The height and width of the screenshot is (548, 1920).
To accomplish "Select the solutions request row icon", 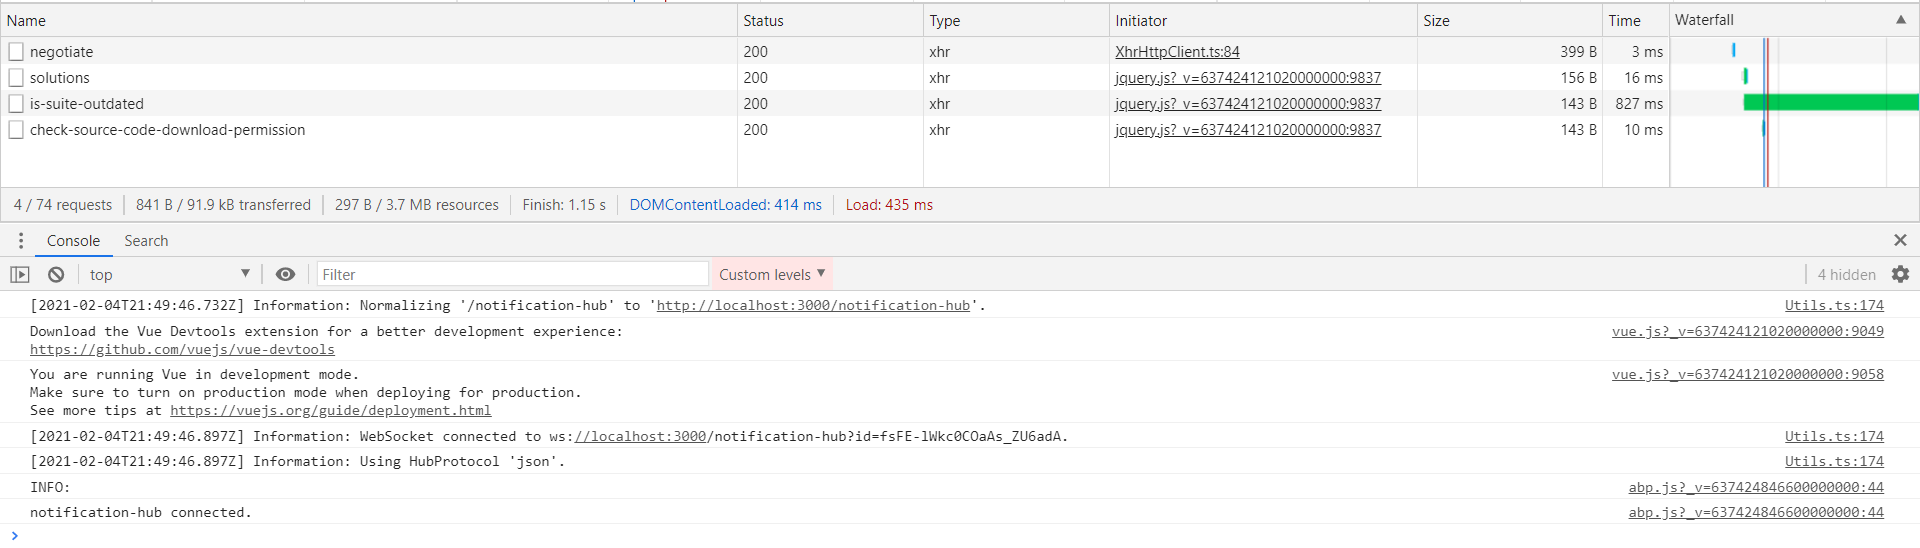I will point(16,77).
